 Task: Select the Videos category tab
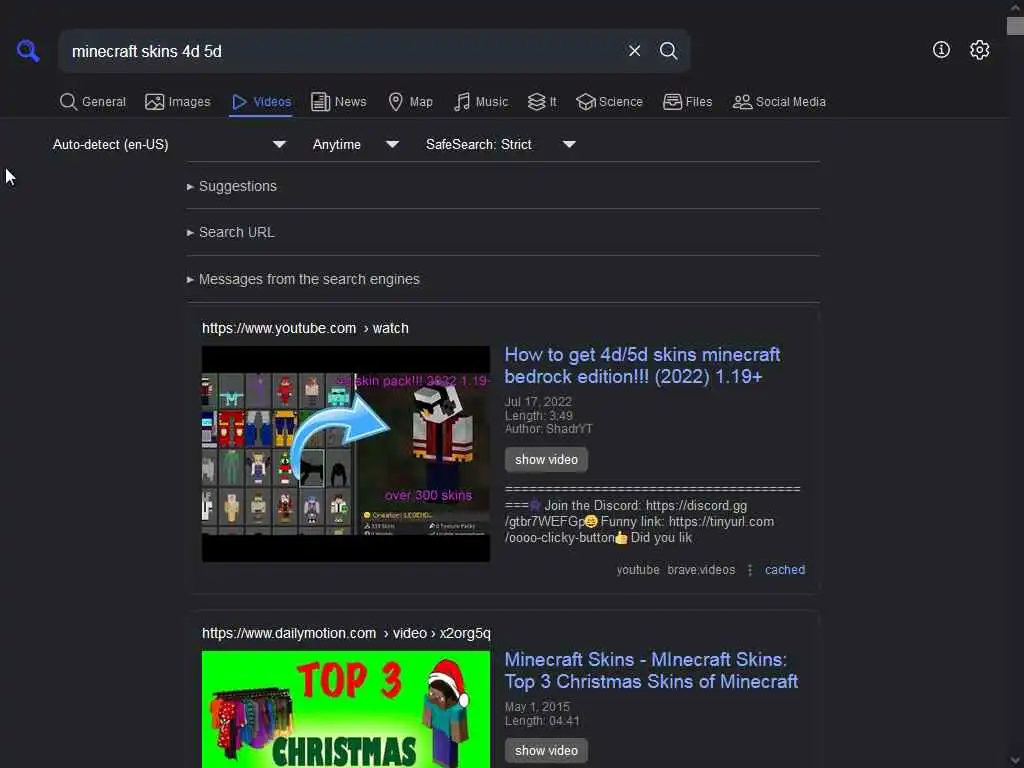261,102
